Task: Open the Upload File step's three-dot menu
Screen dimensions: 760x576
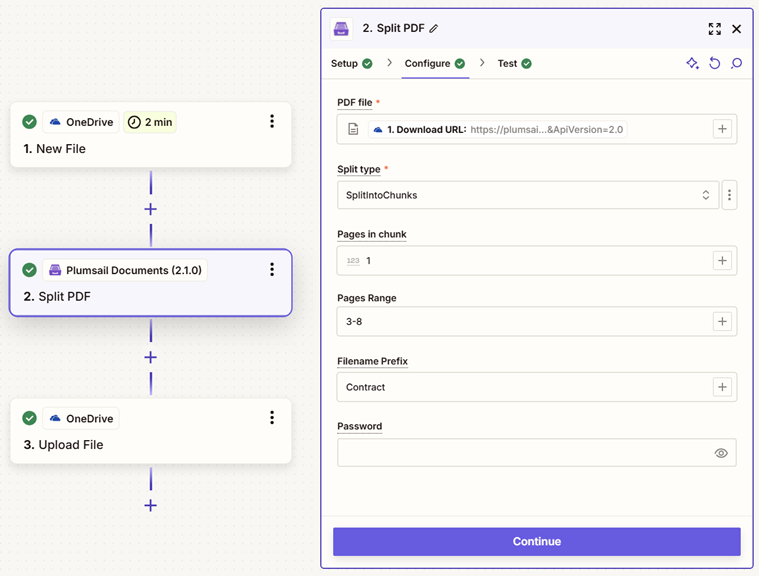Action: (x=272, y=417)
